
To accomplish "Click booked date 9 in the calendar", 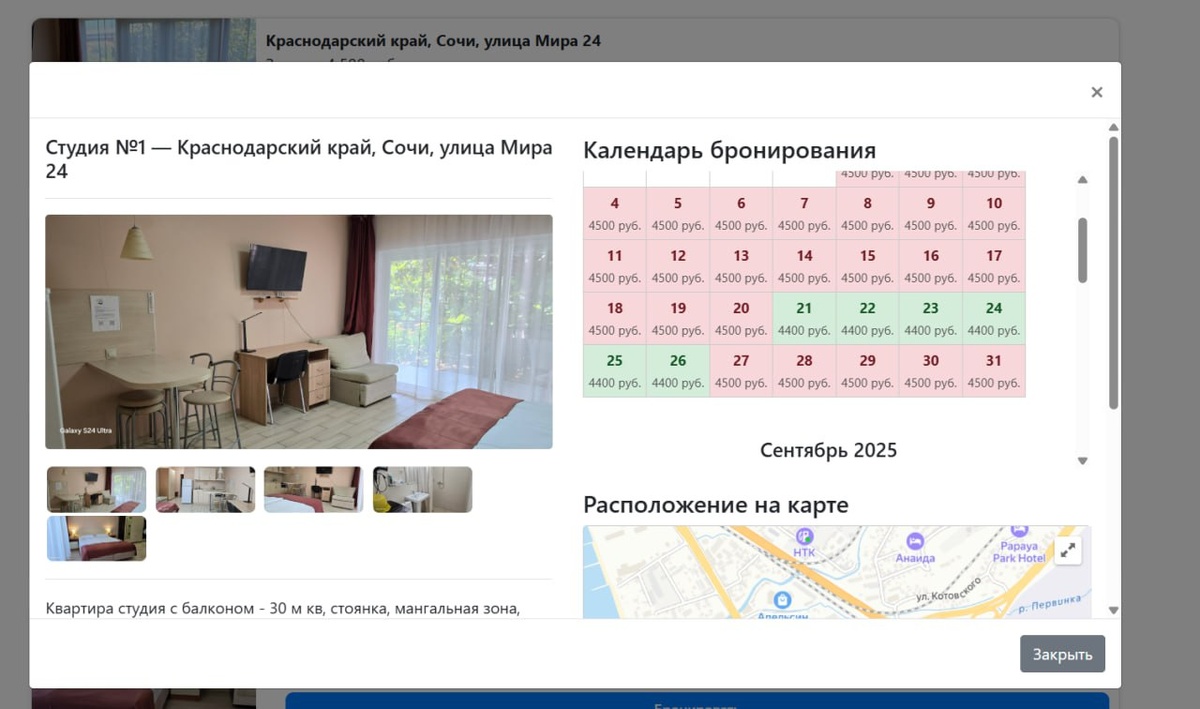I will click(x=930, y=214).
